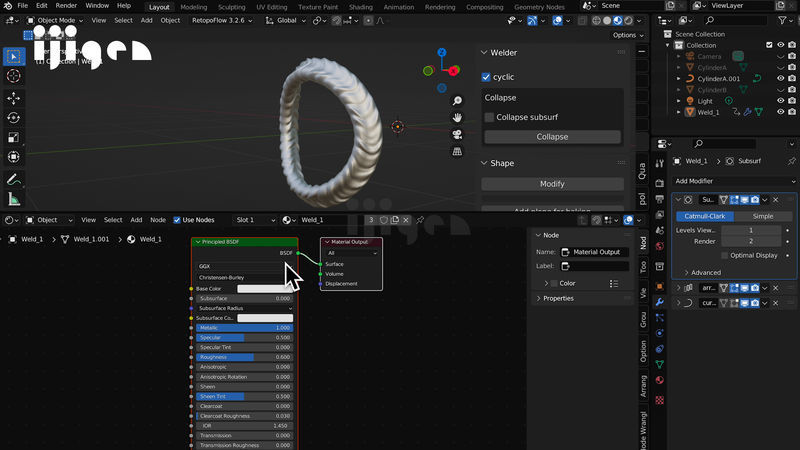This screenshot has width=800, height=450.
Task: Activate the Annotate pencil tool
Action: [14, 180]
